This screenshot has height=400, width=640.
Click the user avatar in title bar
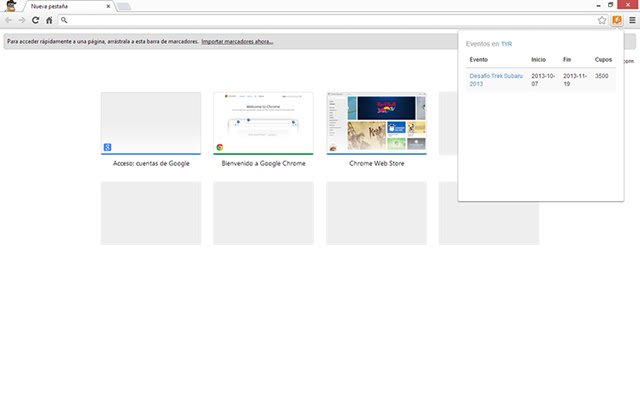tap(11, 6)
